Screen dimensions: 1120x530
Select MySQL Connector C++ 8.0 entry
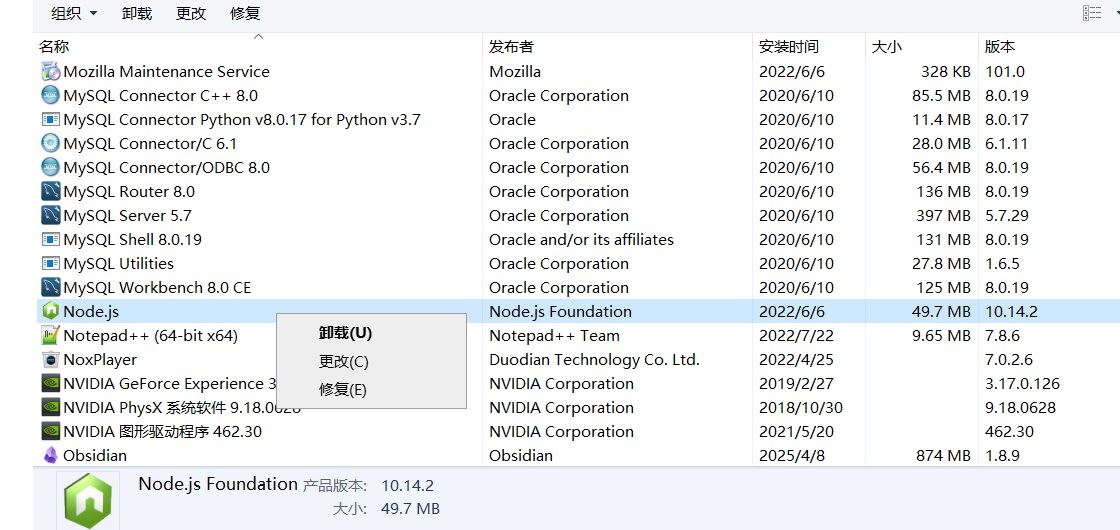click(161, 96)
